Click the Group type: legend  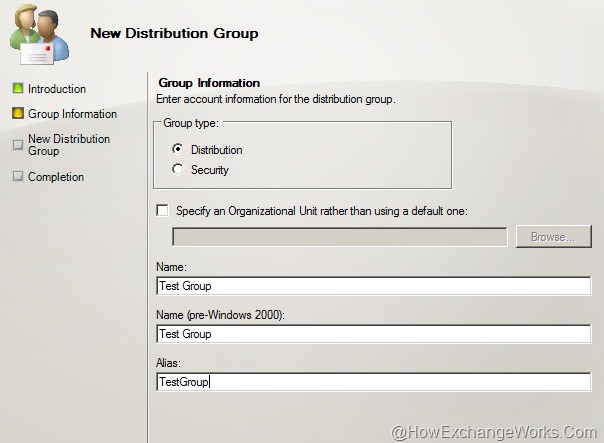191,123
